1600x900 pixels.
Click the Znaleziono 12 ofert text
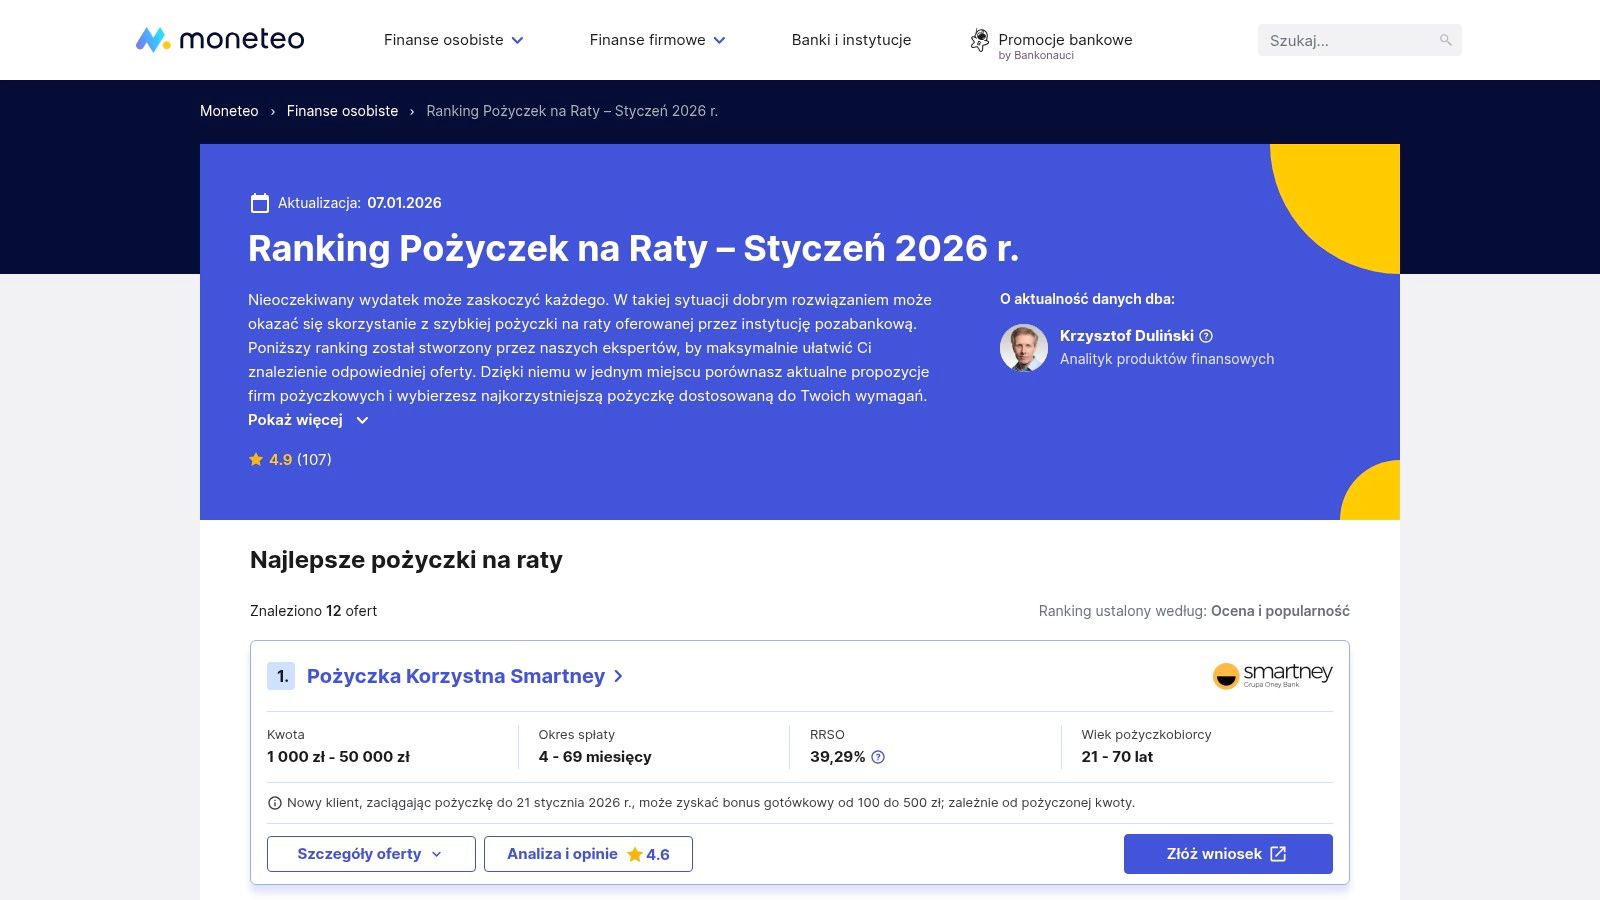(x=313, y=611)
